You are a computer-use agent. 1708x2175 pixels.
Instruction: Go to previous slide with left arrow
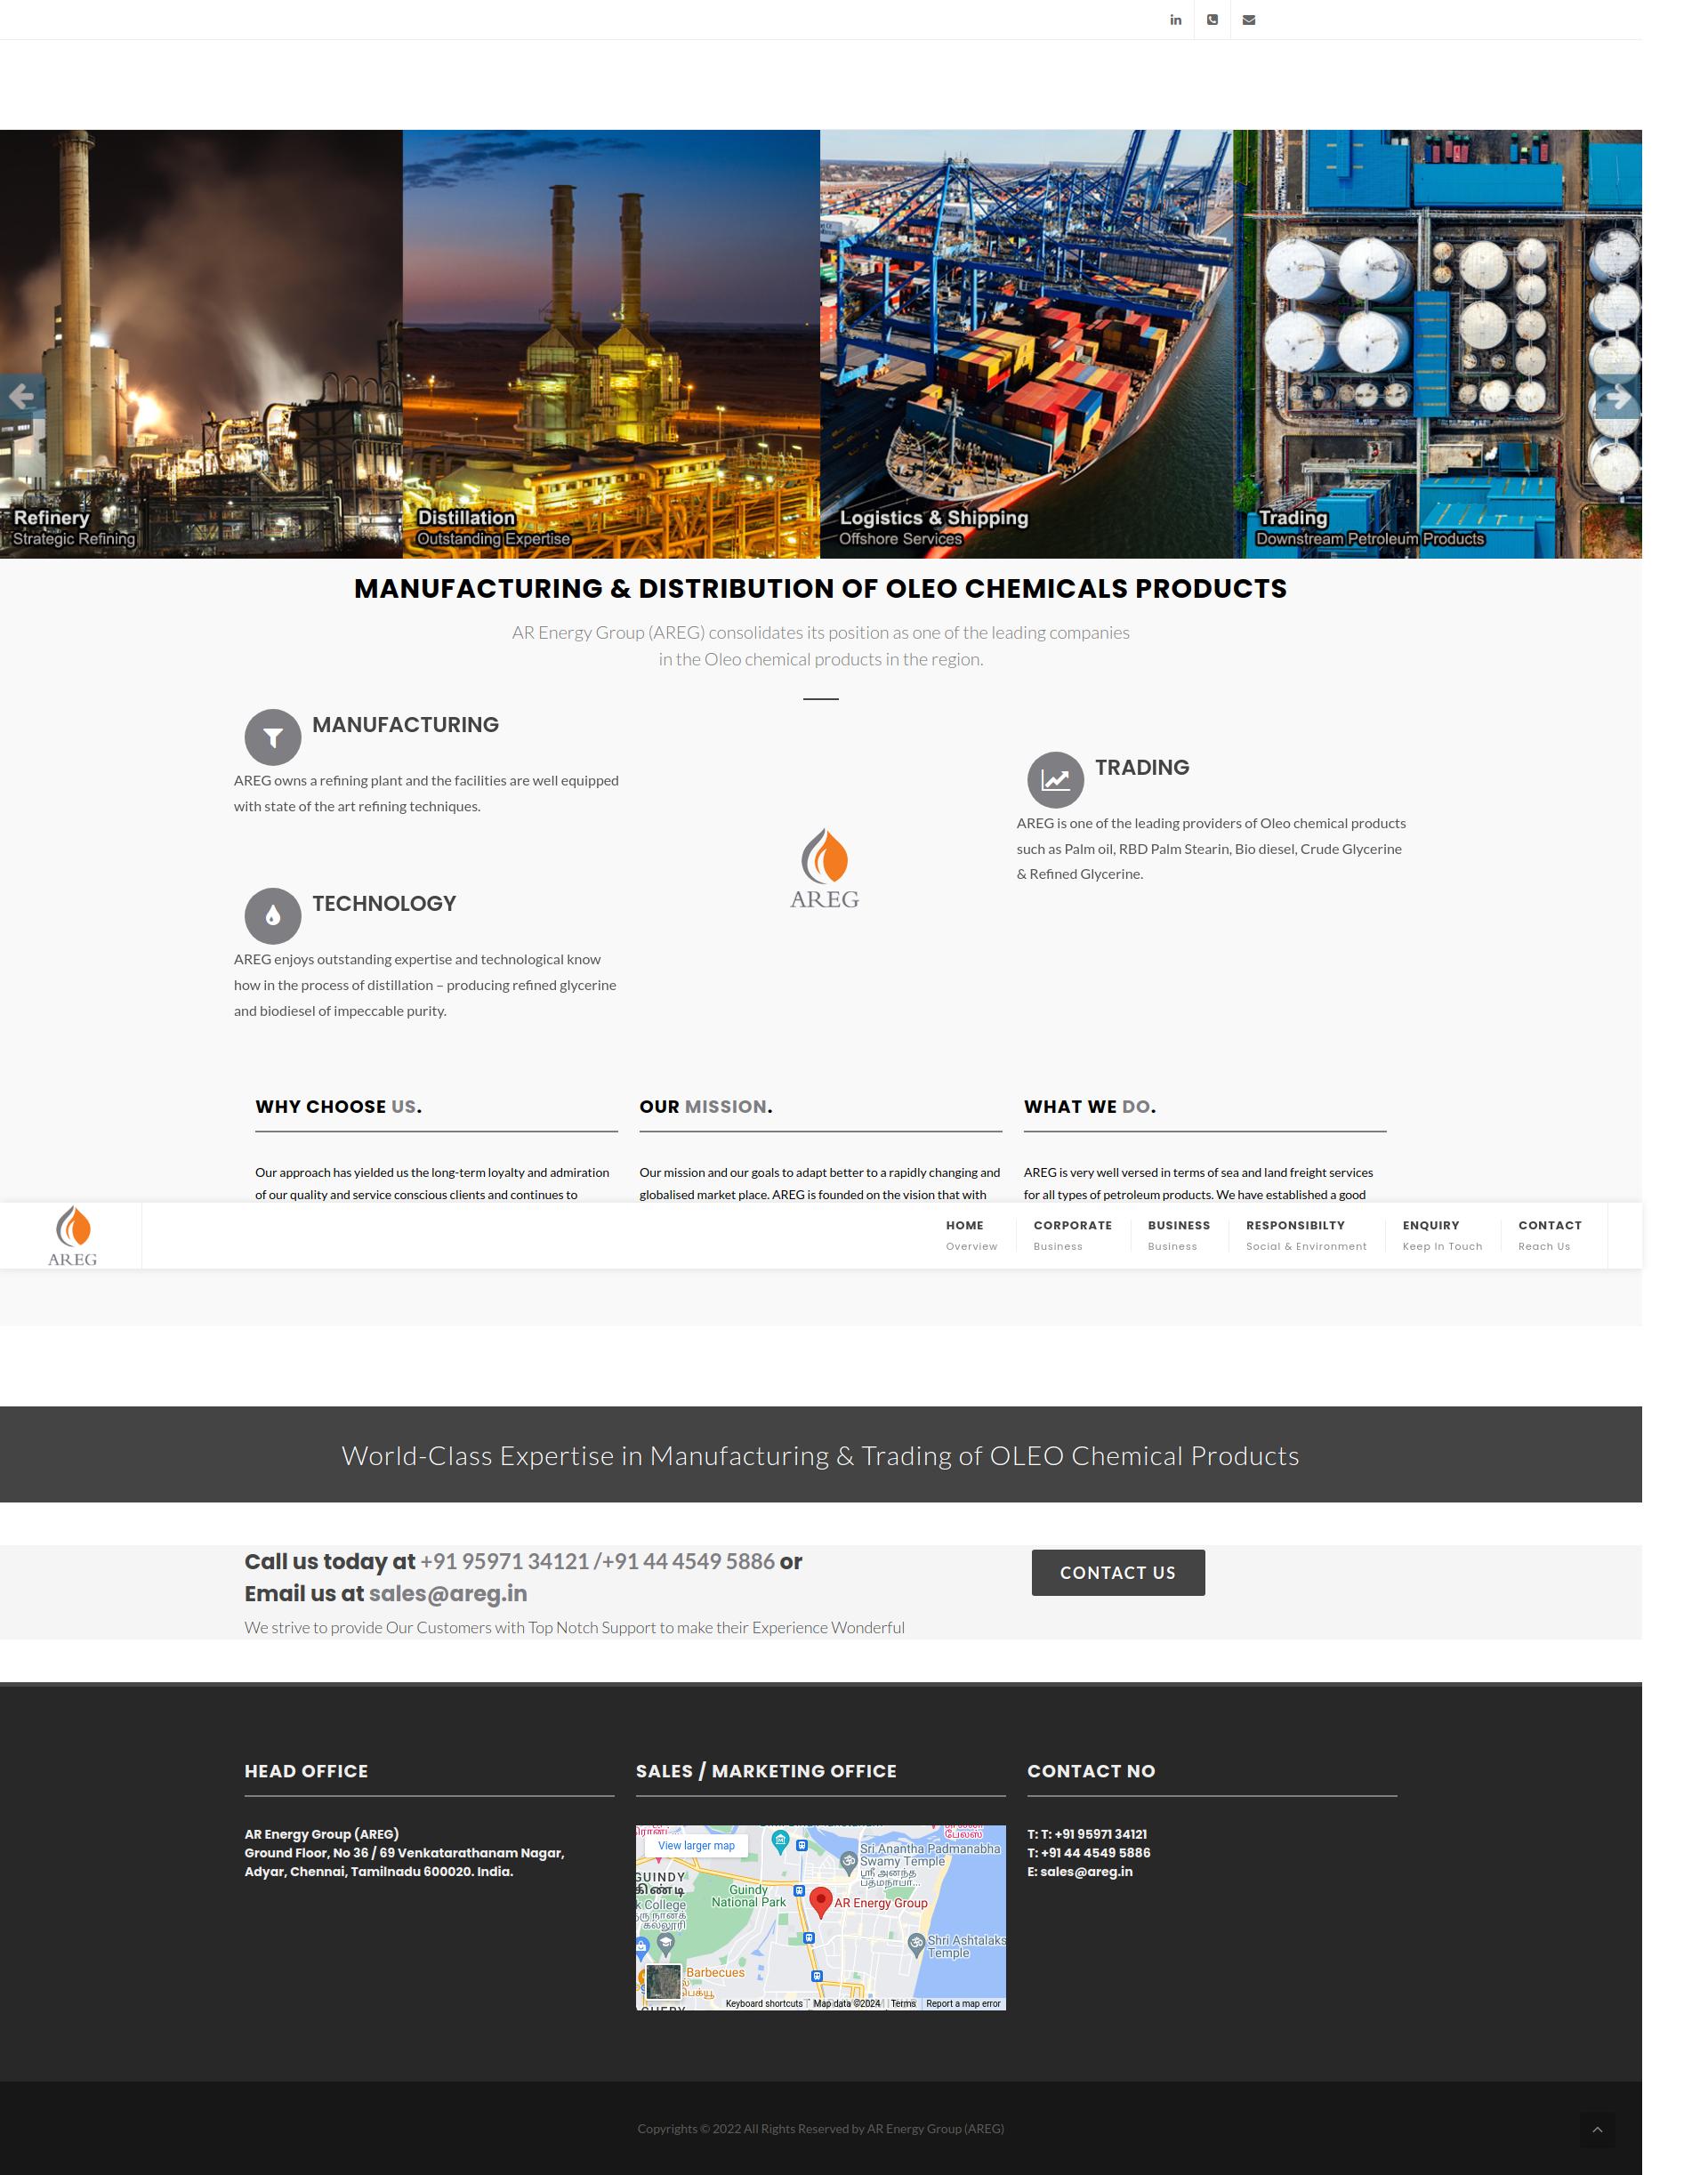(x=22, y=397)
